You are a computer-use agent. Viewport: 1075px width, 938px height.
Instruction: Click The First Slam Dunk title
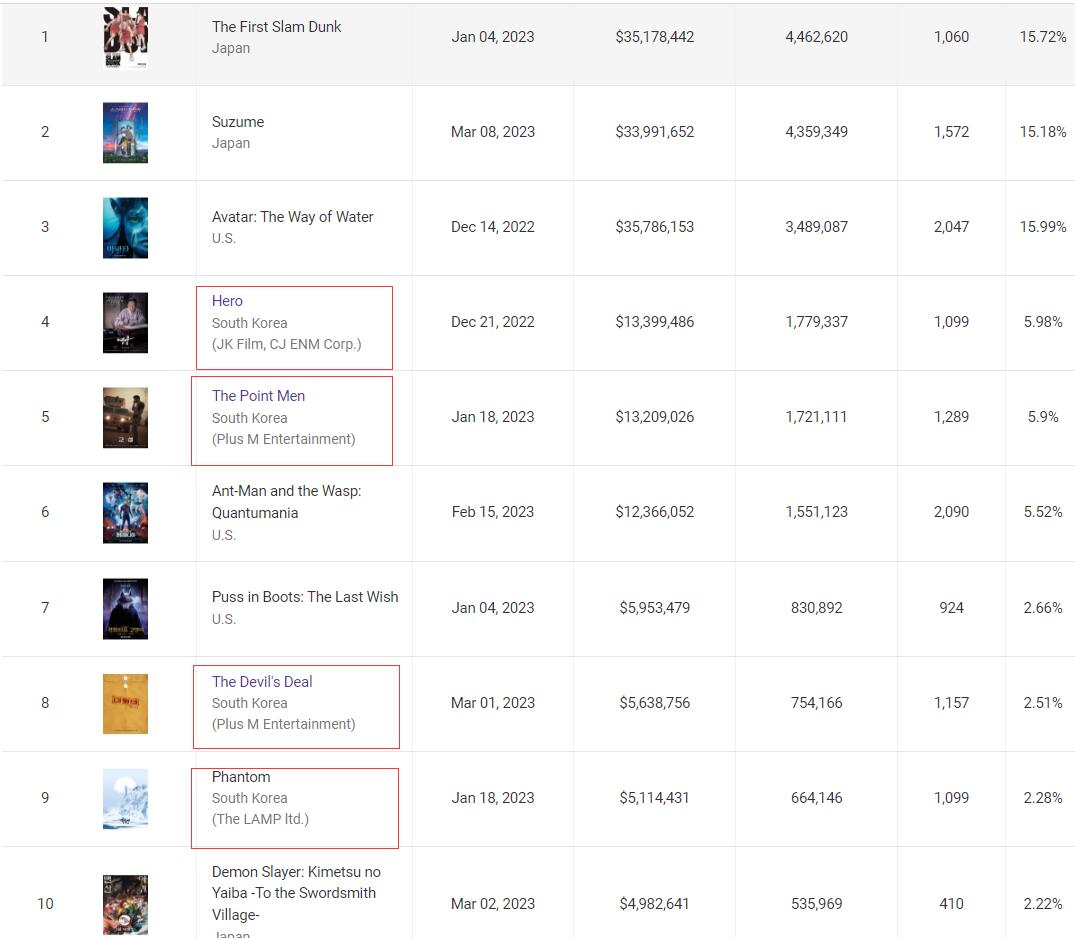coord(276,27)
